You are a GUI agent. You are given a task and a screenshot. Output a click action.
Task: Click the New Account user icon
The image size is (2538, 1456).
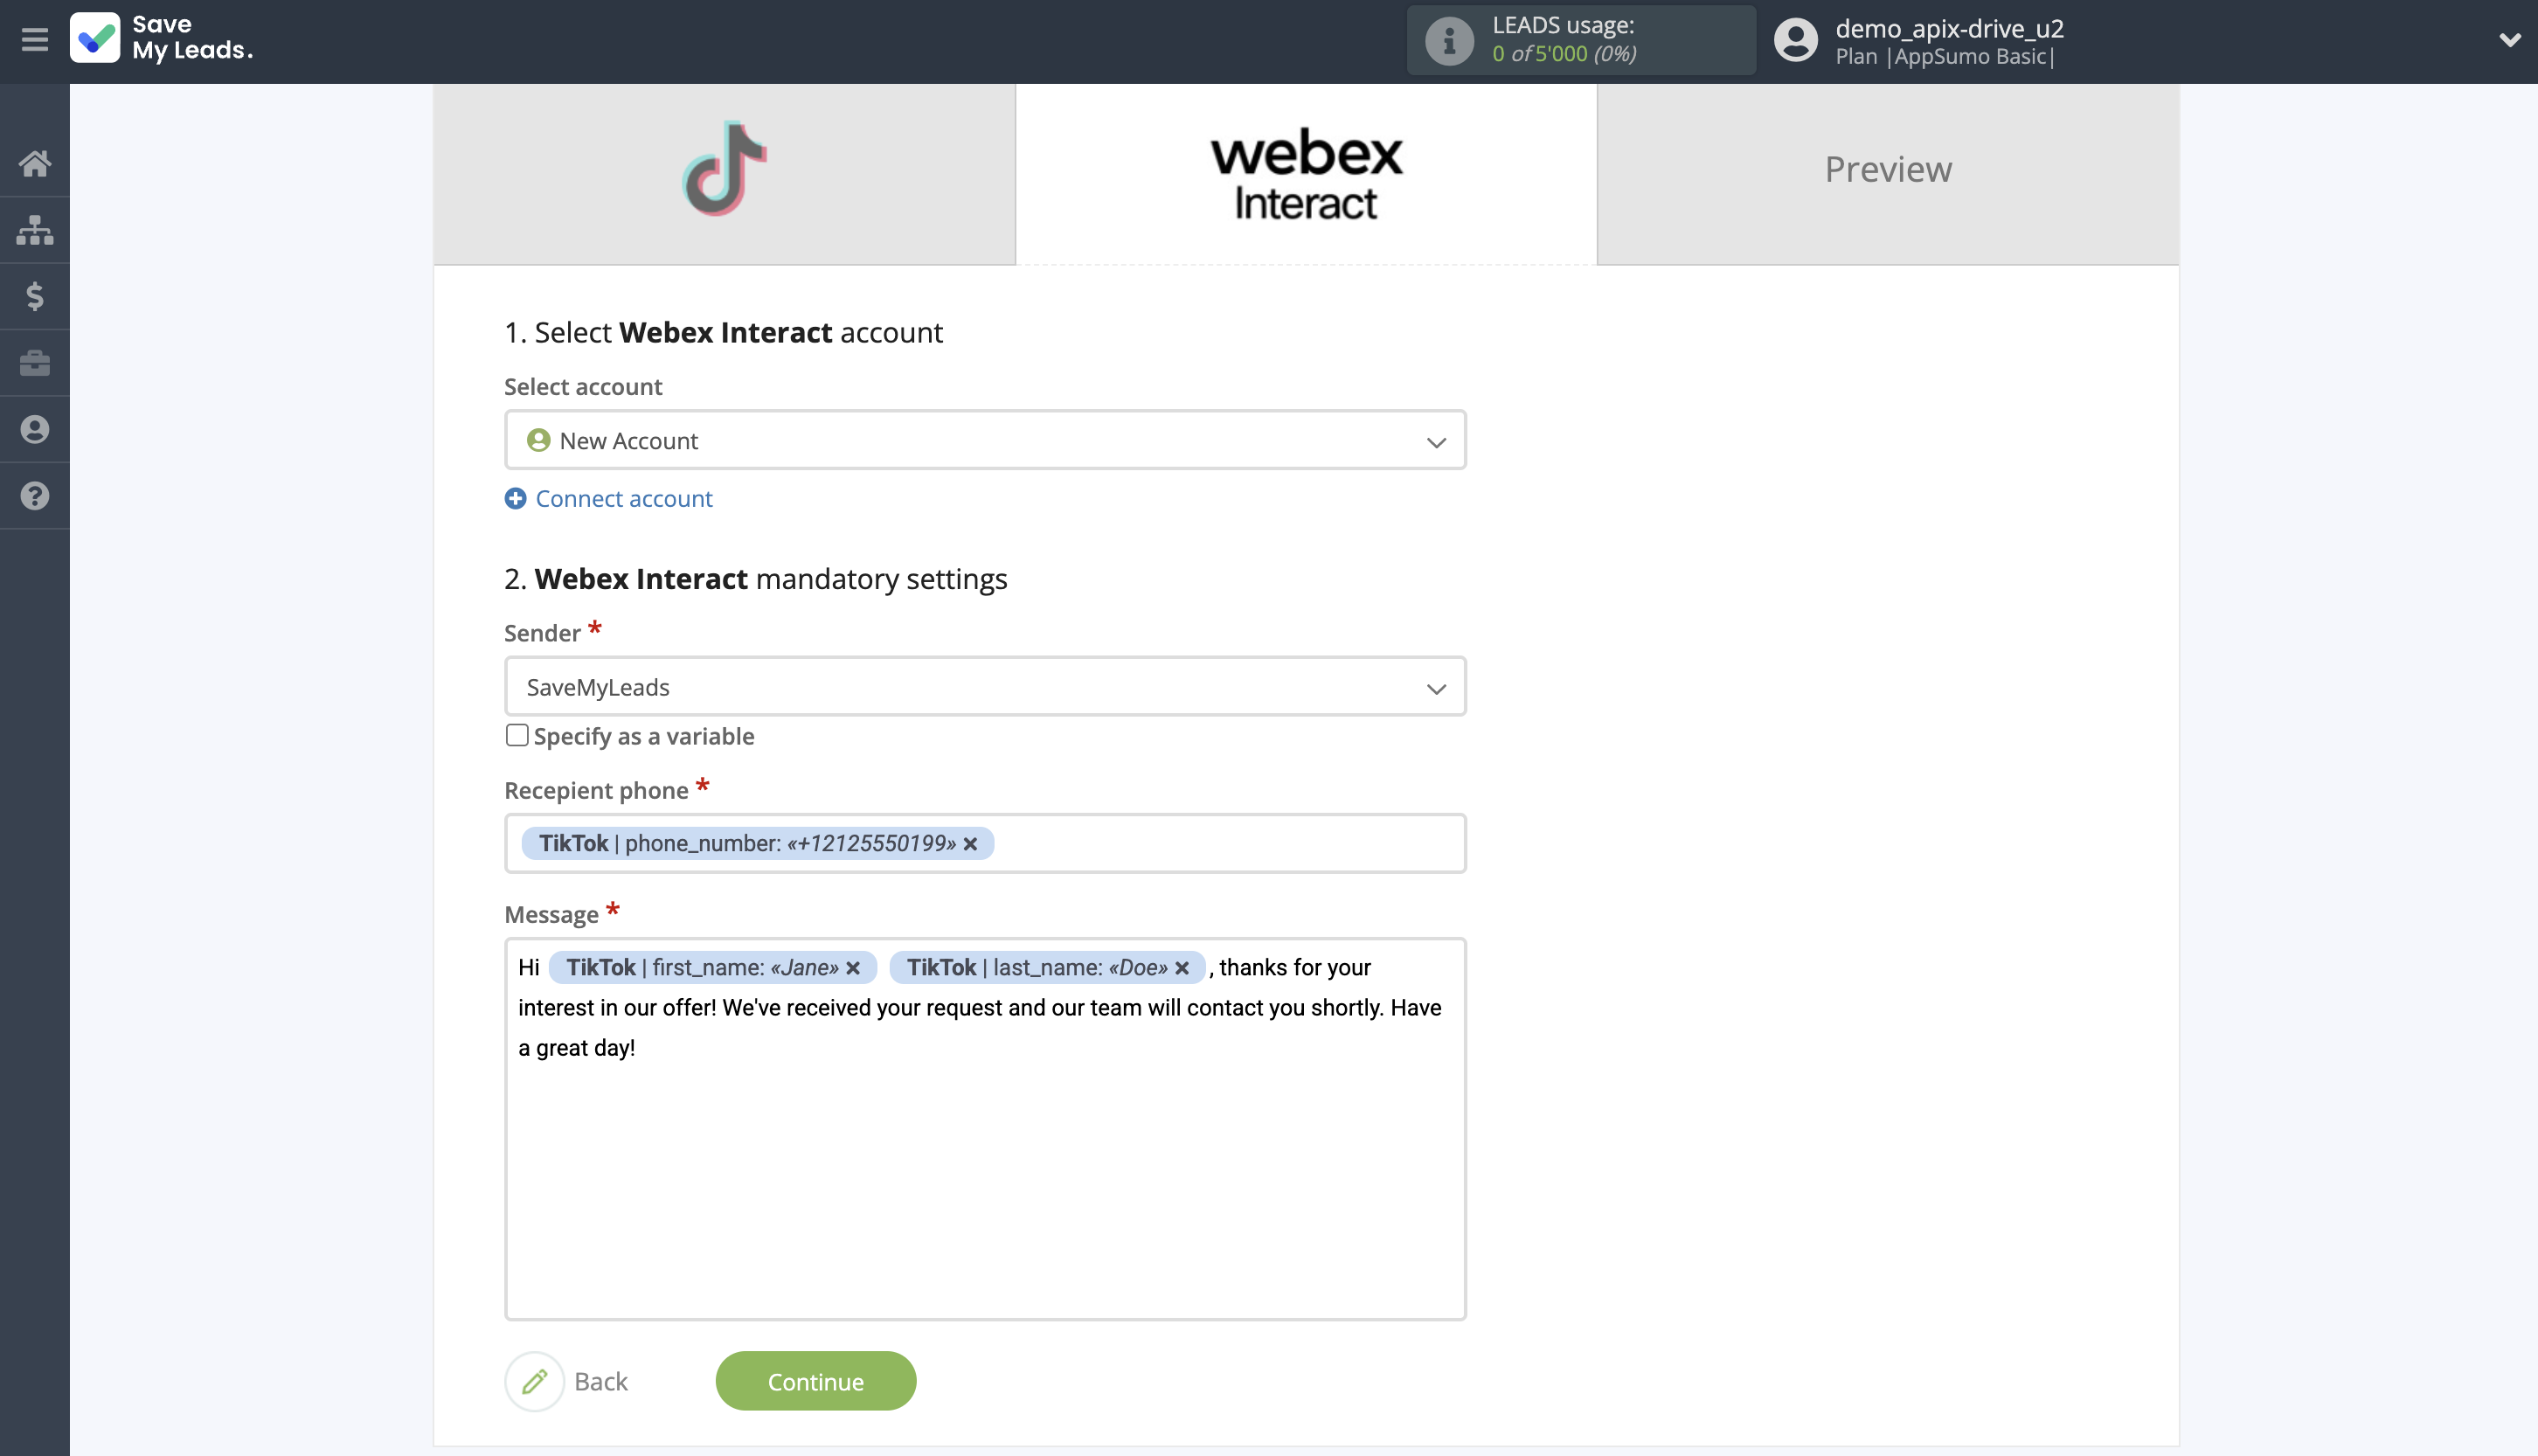tap(538, 440)
